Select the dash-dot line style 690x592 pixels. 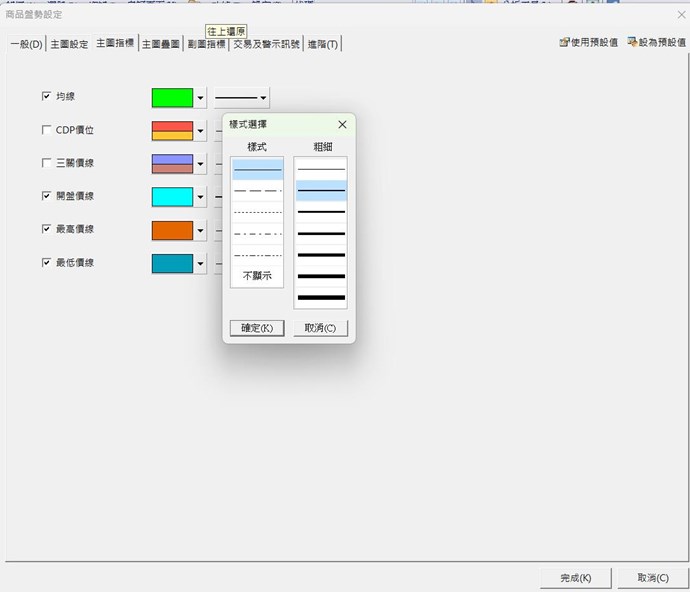click(257, 233)
